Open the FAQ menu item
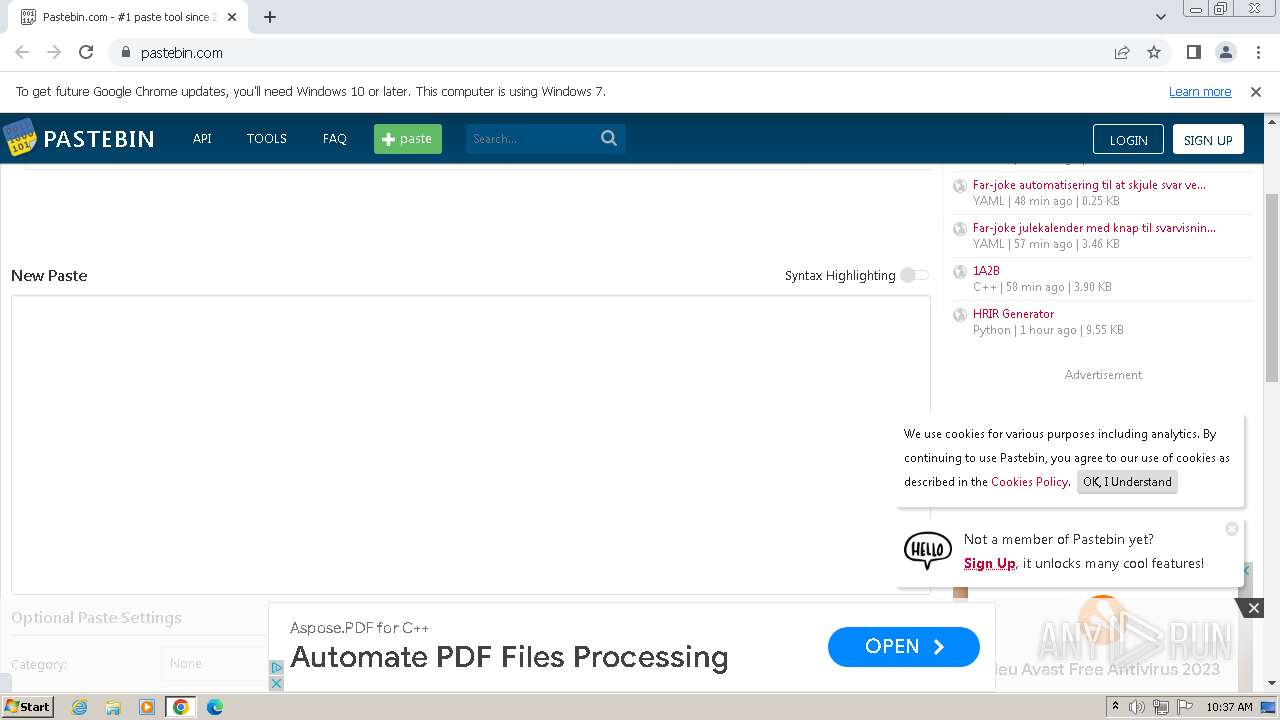 point(335,138)
